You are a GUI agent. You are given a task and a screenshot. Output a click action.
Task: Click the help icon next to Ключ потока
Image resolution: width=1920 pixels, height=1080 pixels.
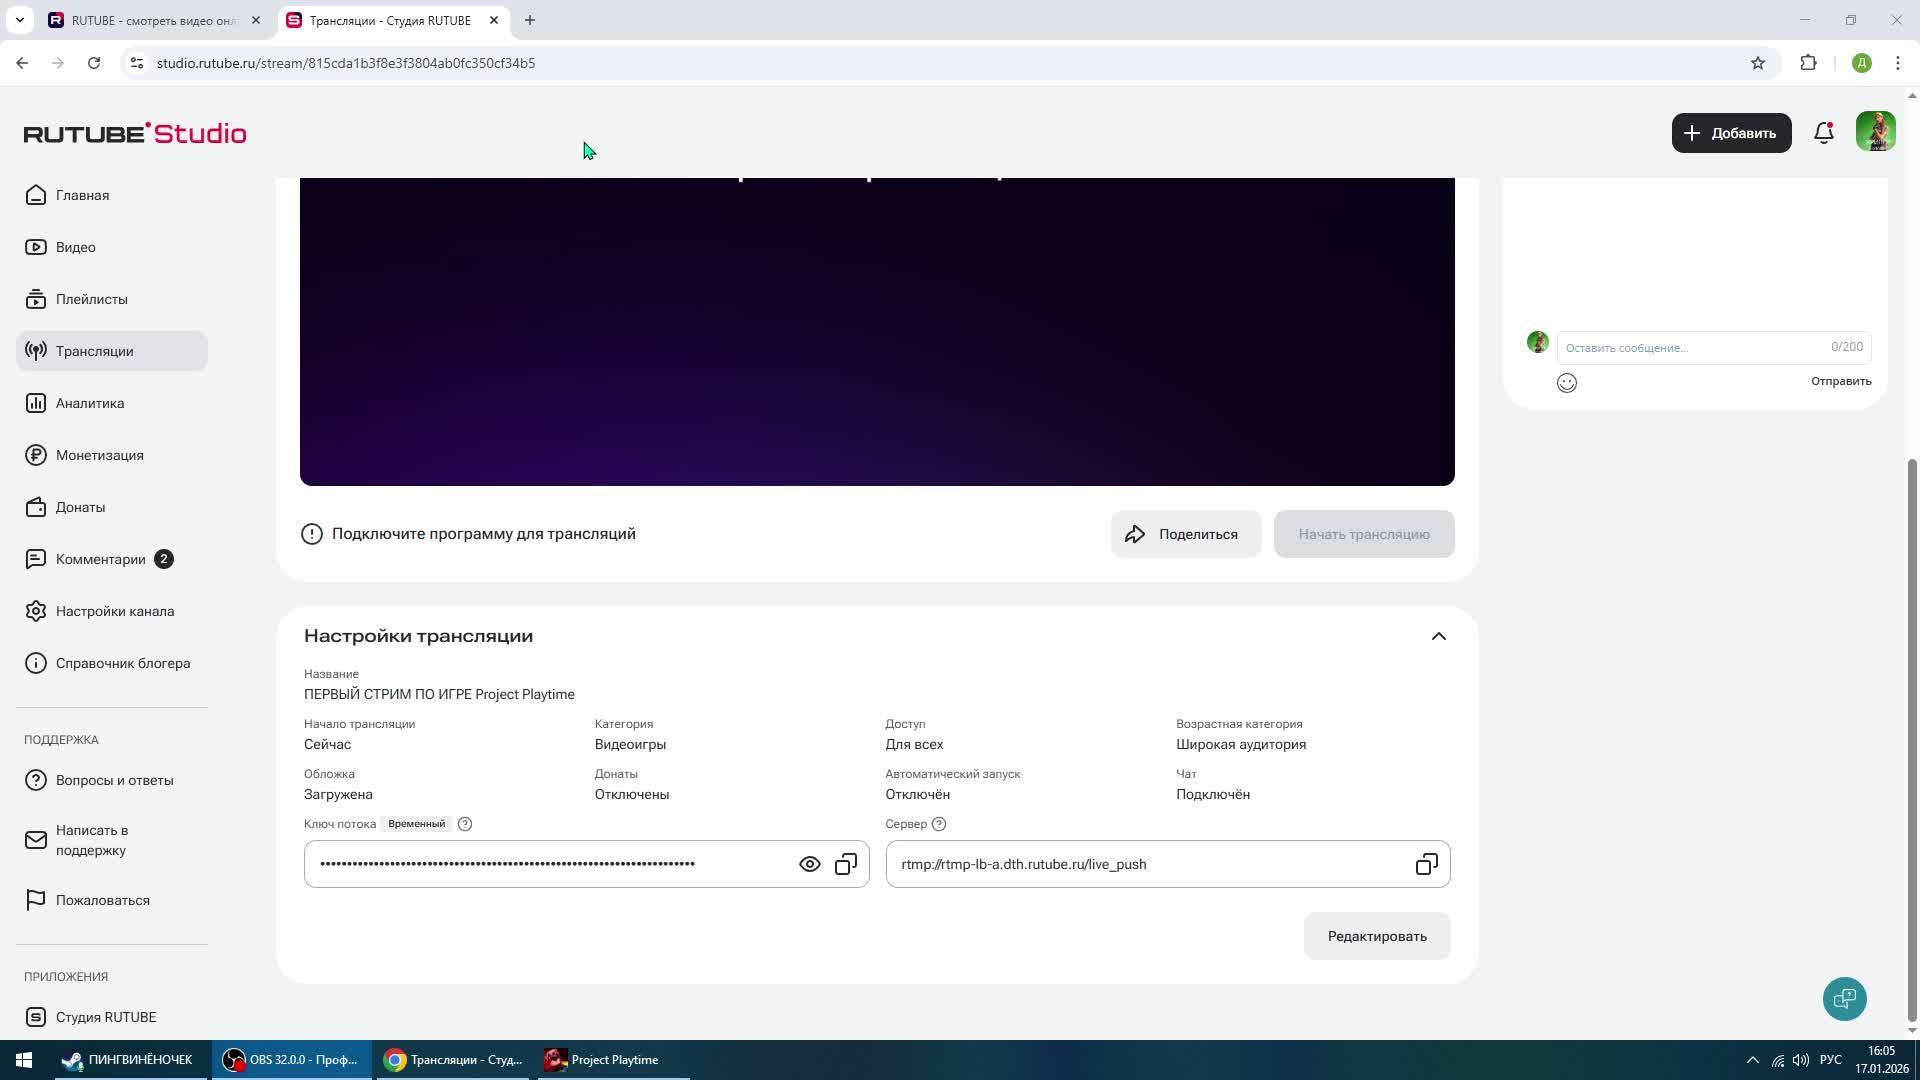(x=464, y=824)
